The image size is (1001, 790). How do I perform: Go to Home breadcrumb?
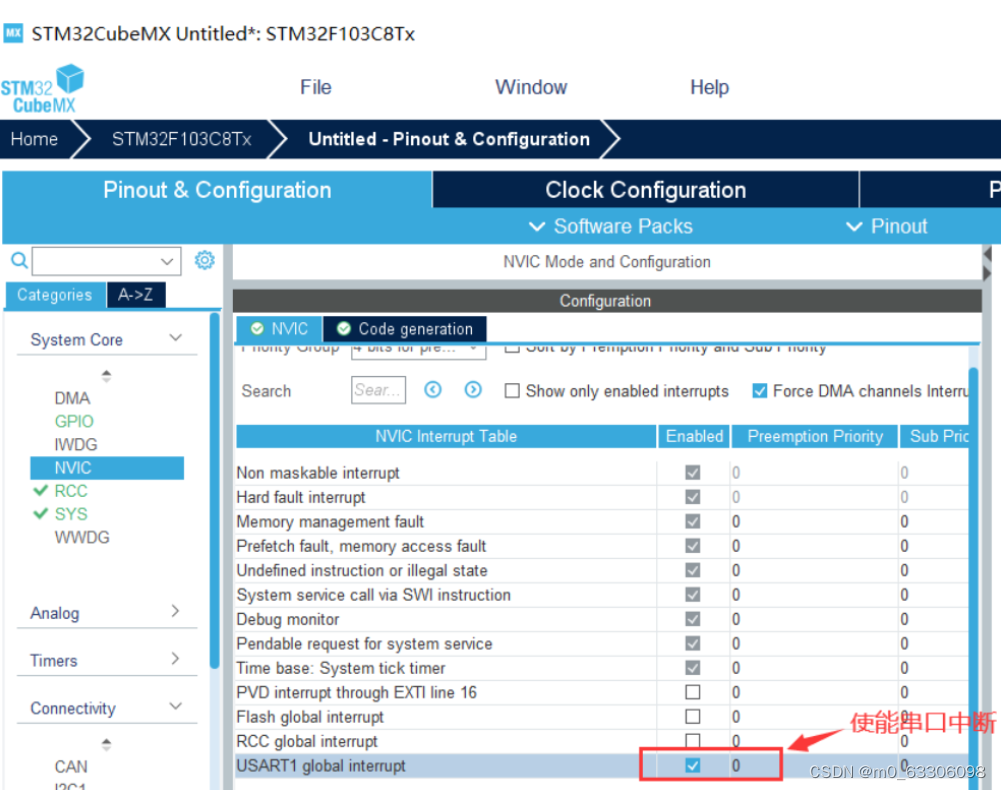pos(34,139)
